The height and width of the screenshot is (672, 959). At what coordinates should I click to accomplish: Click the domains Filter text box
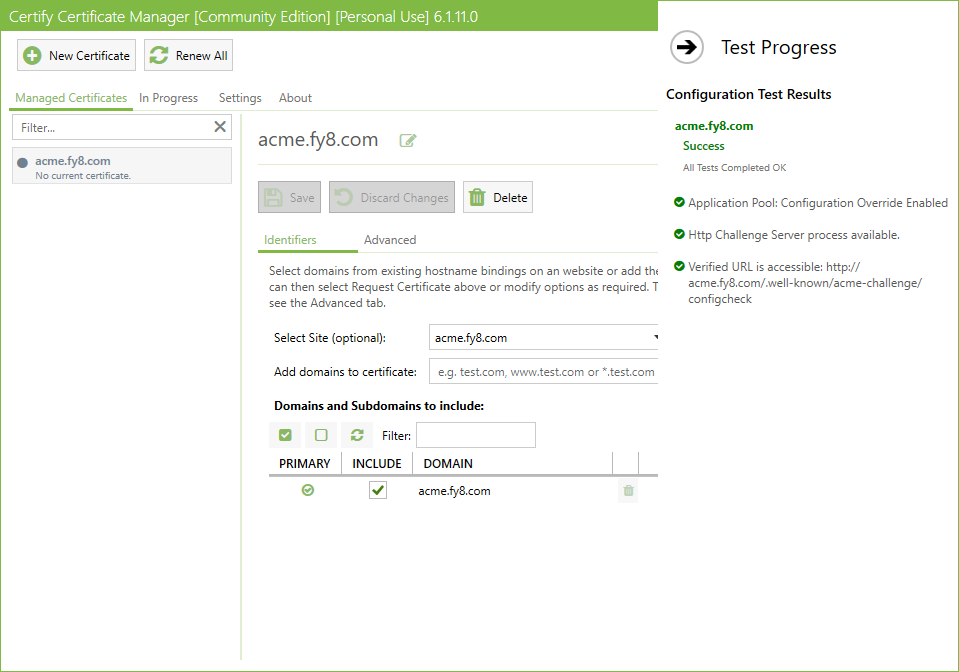click(x=476, y=435)
